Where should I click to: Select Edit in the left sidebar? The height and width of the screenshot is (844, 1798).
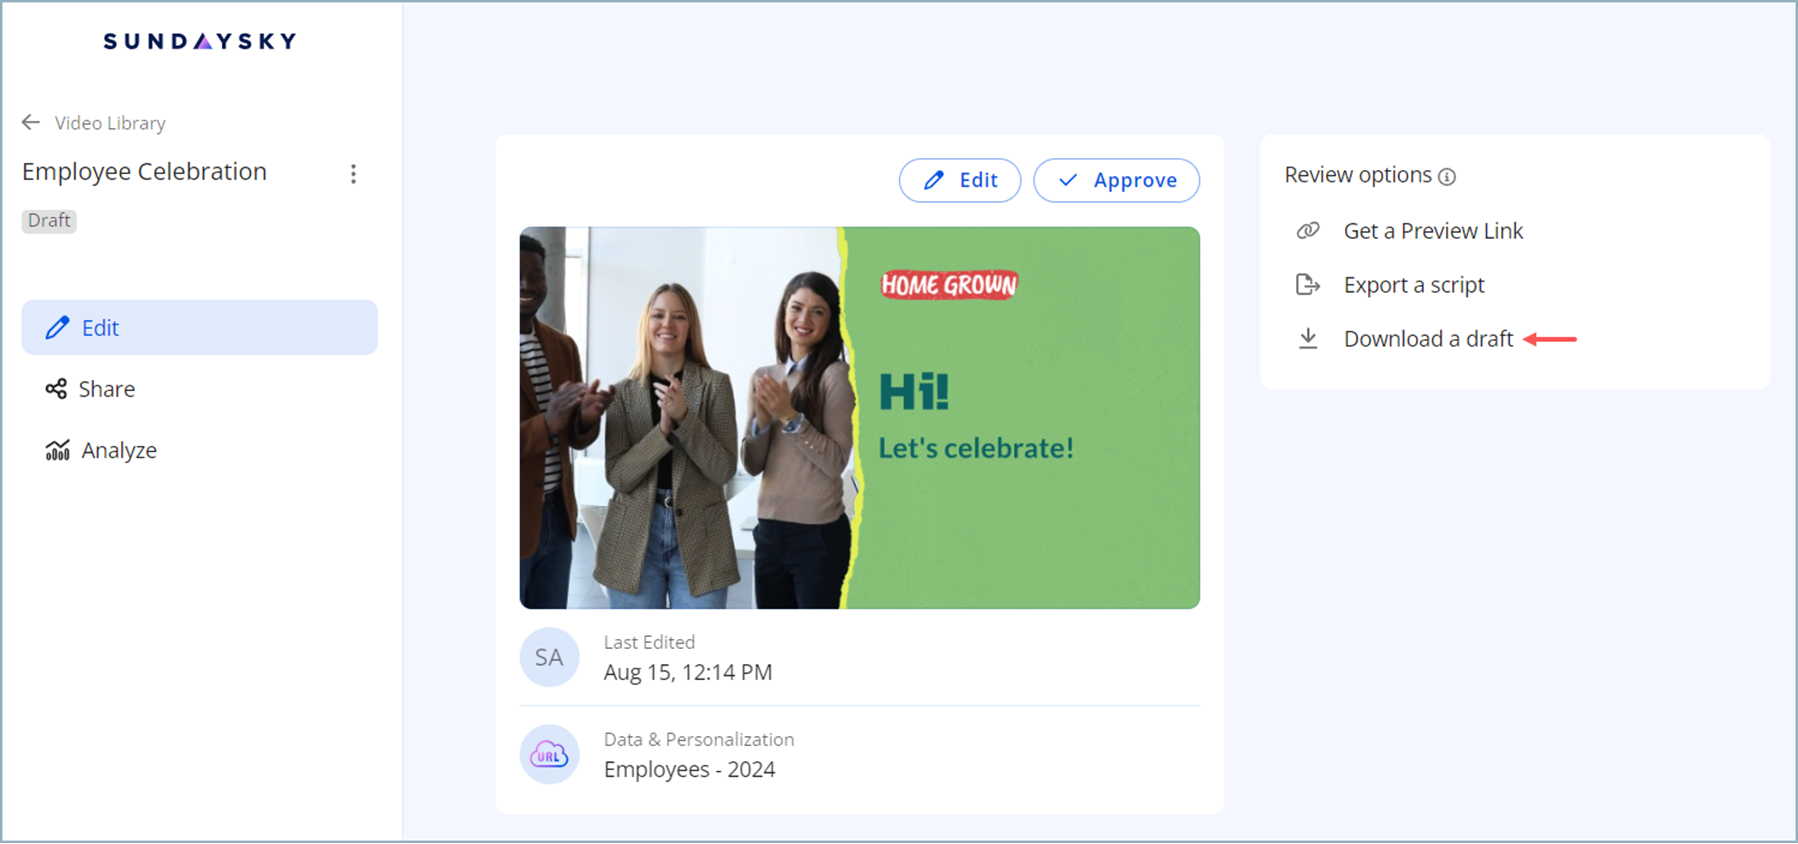(x=200, y=327)
